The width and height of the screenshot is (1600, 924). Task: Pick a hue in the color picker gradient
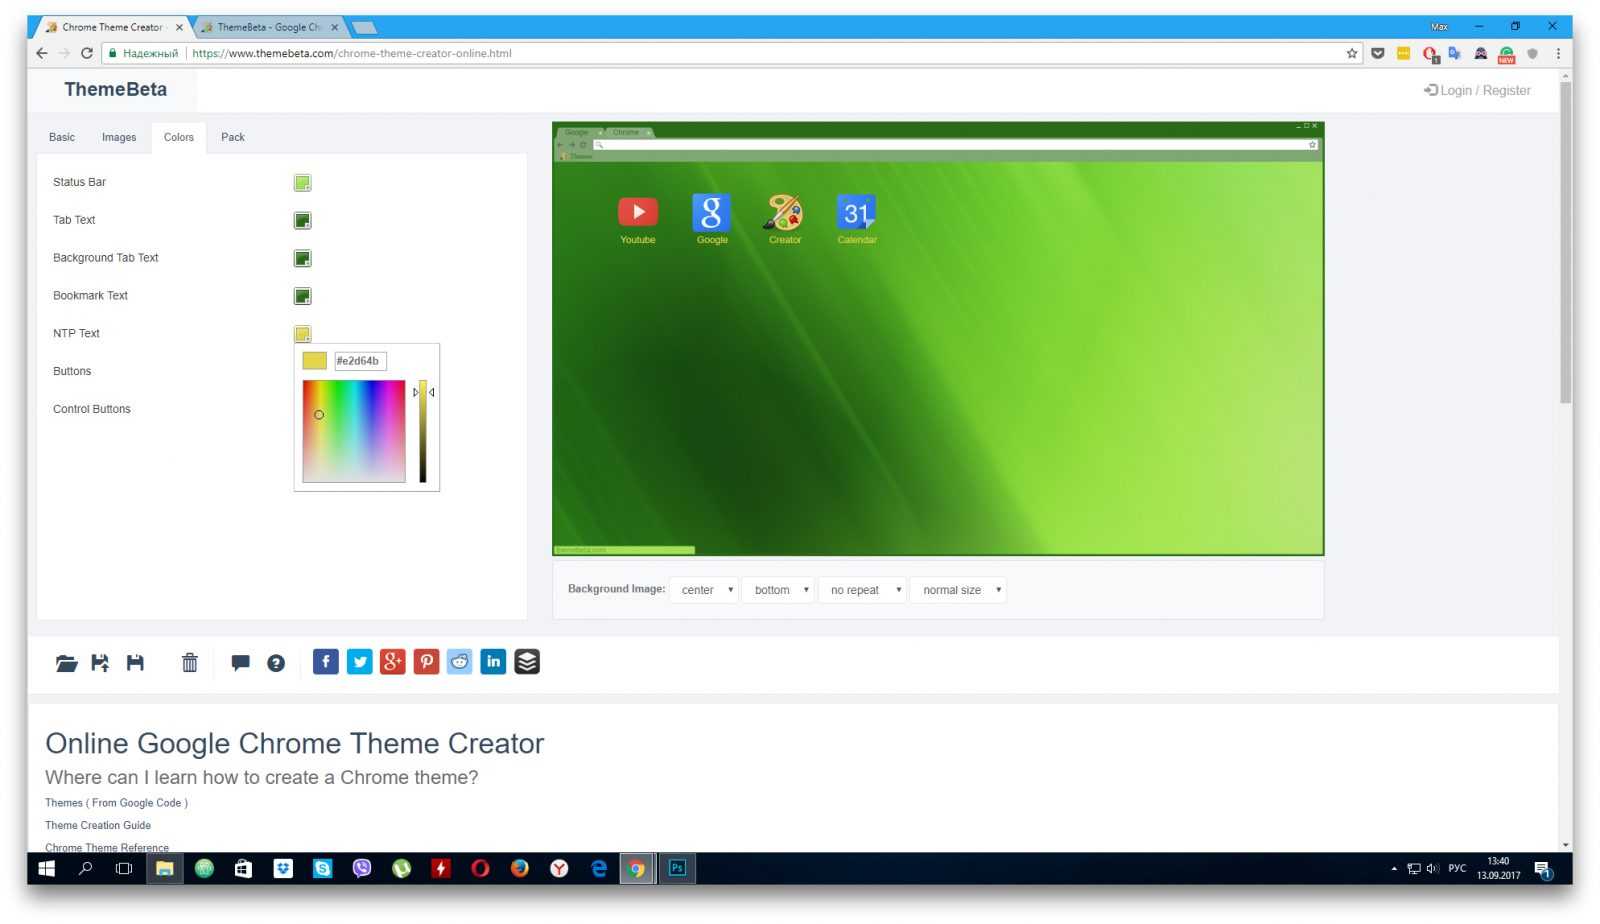click(x=354, y=431)
